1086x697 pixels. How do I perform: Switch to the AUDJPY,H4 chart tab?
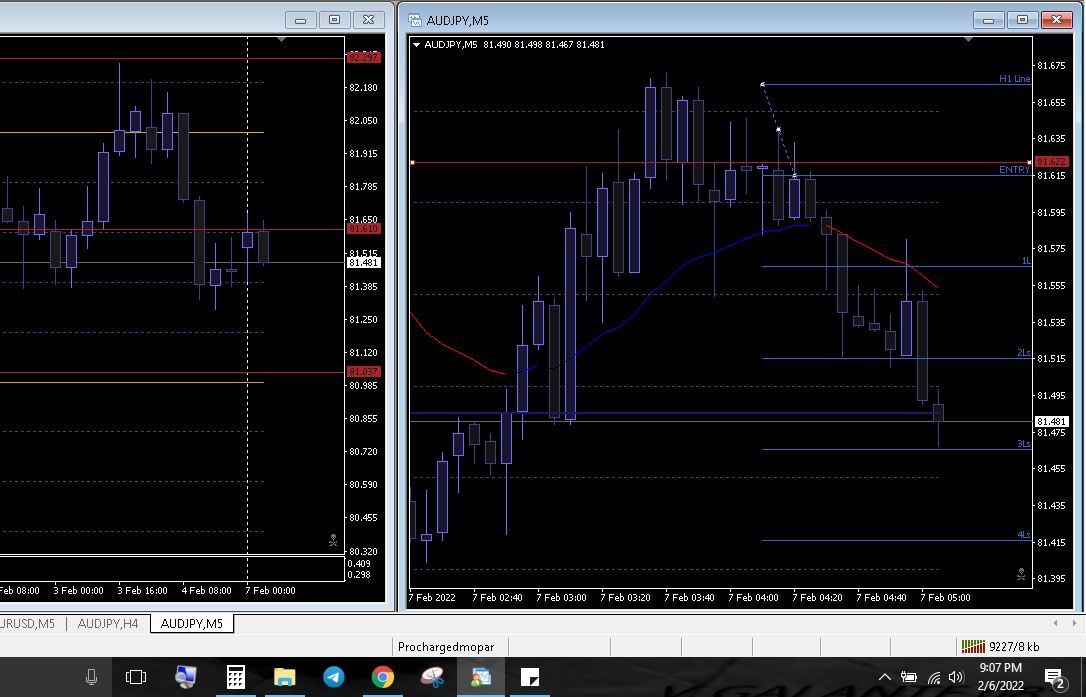[x=108, y=624]
